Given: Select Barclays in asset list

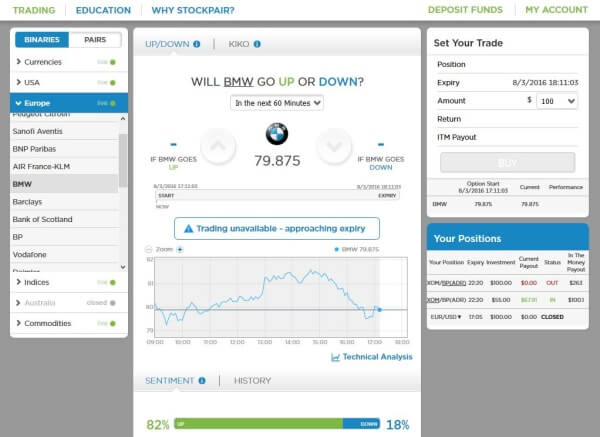Looking at the screenshot, I should (65, 202).
